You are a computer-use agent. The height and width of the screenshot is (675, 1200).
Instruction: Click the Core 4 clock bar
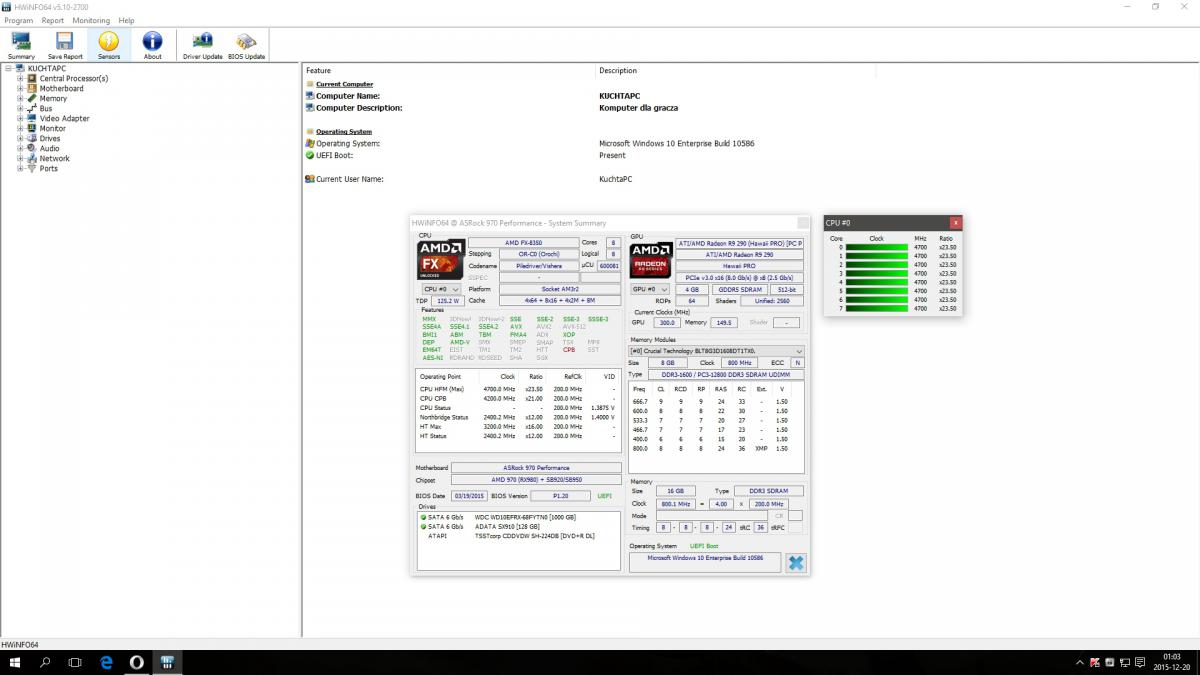click(876, 282)
